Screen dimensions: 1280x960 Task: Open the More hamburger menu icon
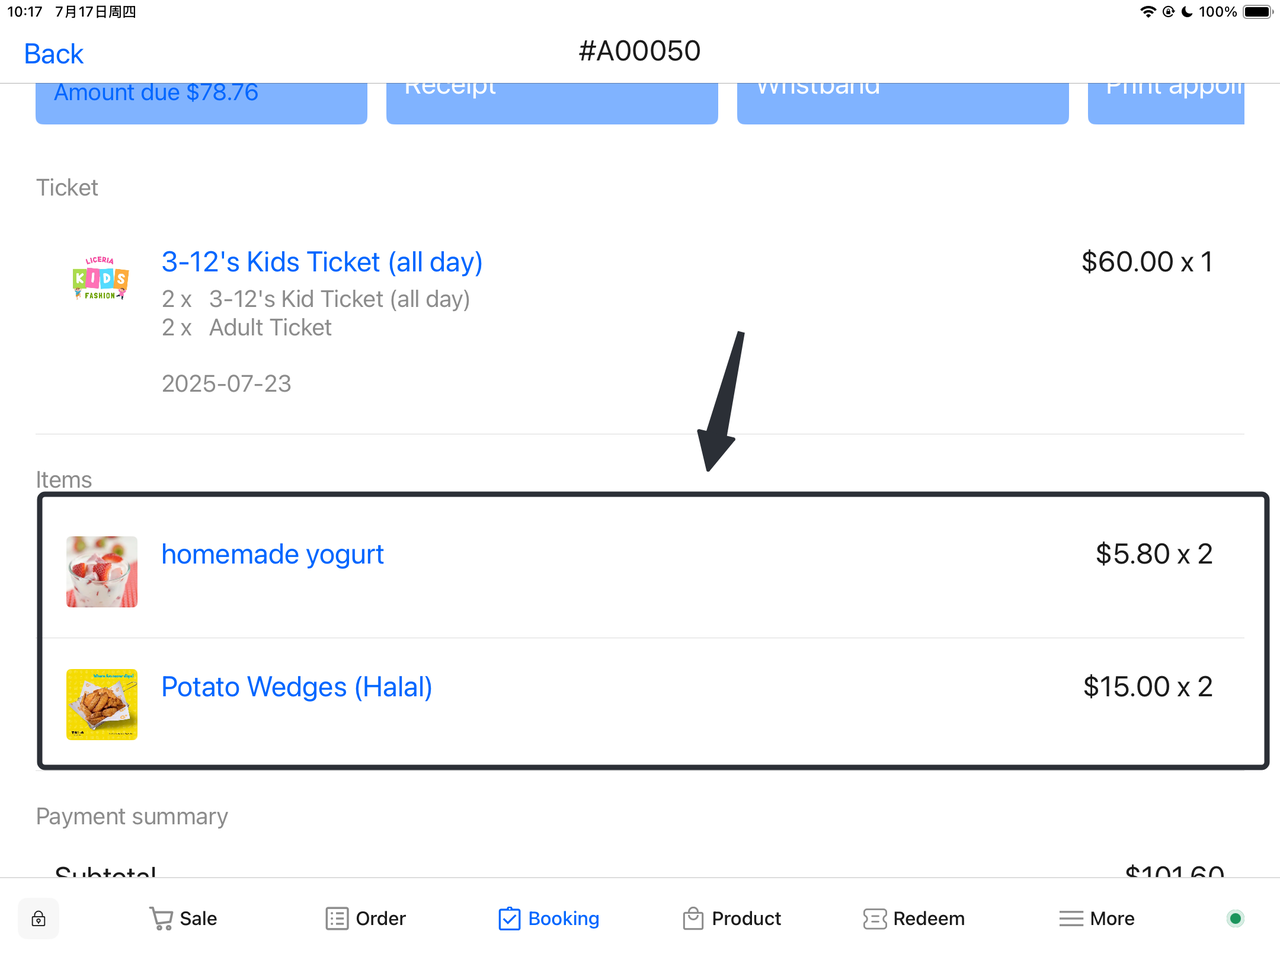point(1071,919)
